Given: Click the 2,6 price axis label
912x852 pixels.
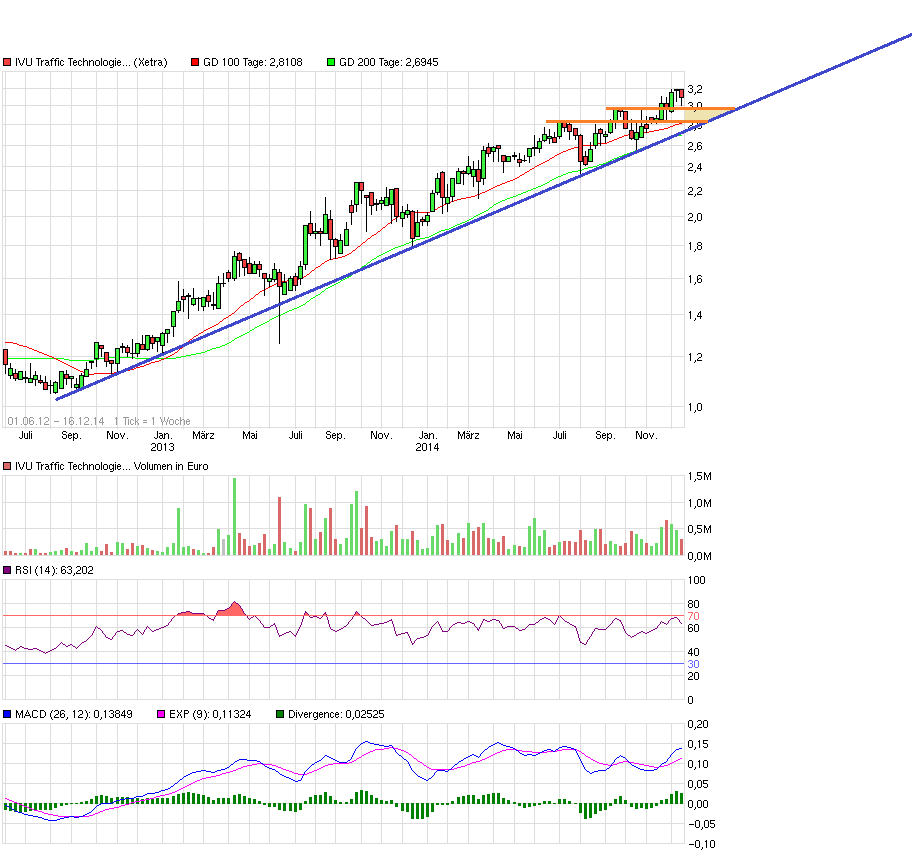Looking at the screenshot, I should point(695,146).
